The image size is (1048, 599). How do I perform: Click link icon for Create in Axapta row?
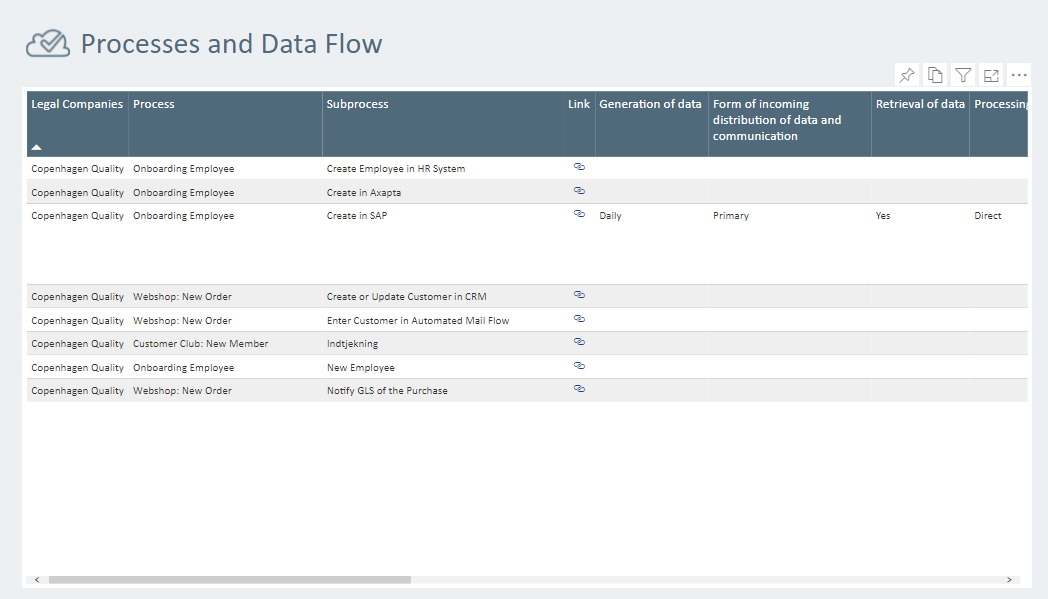pyautogui.click(x=579, y=190)
